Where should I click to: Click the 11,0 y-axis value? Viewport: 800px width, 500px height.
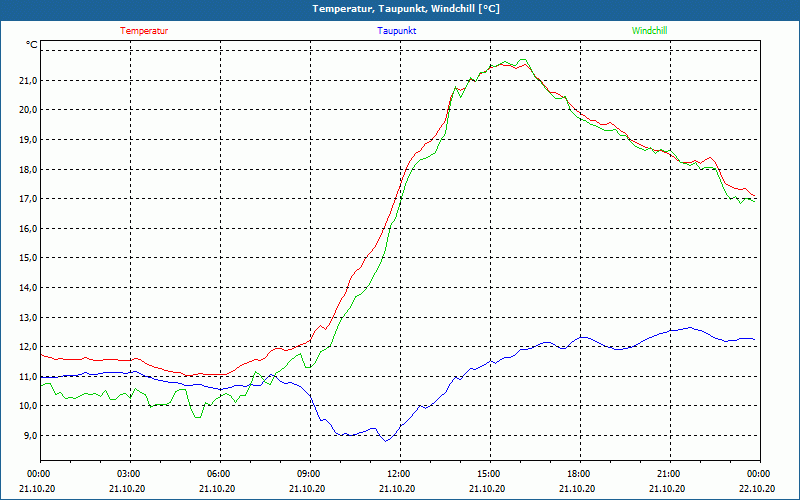pos(29,376)
